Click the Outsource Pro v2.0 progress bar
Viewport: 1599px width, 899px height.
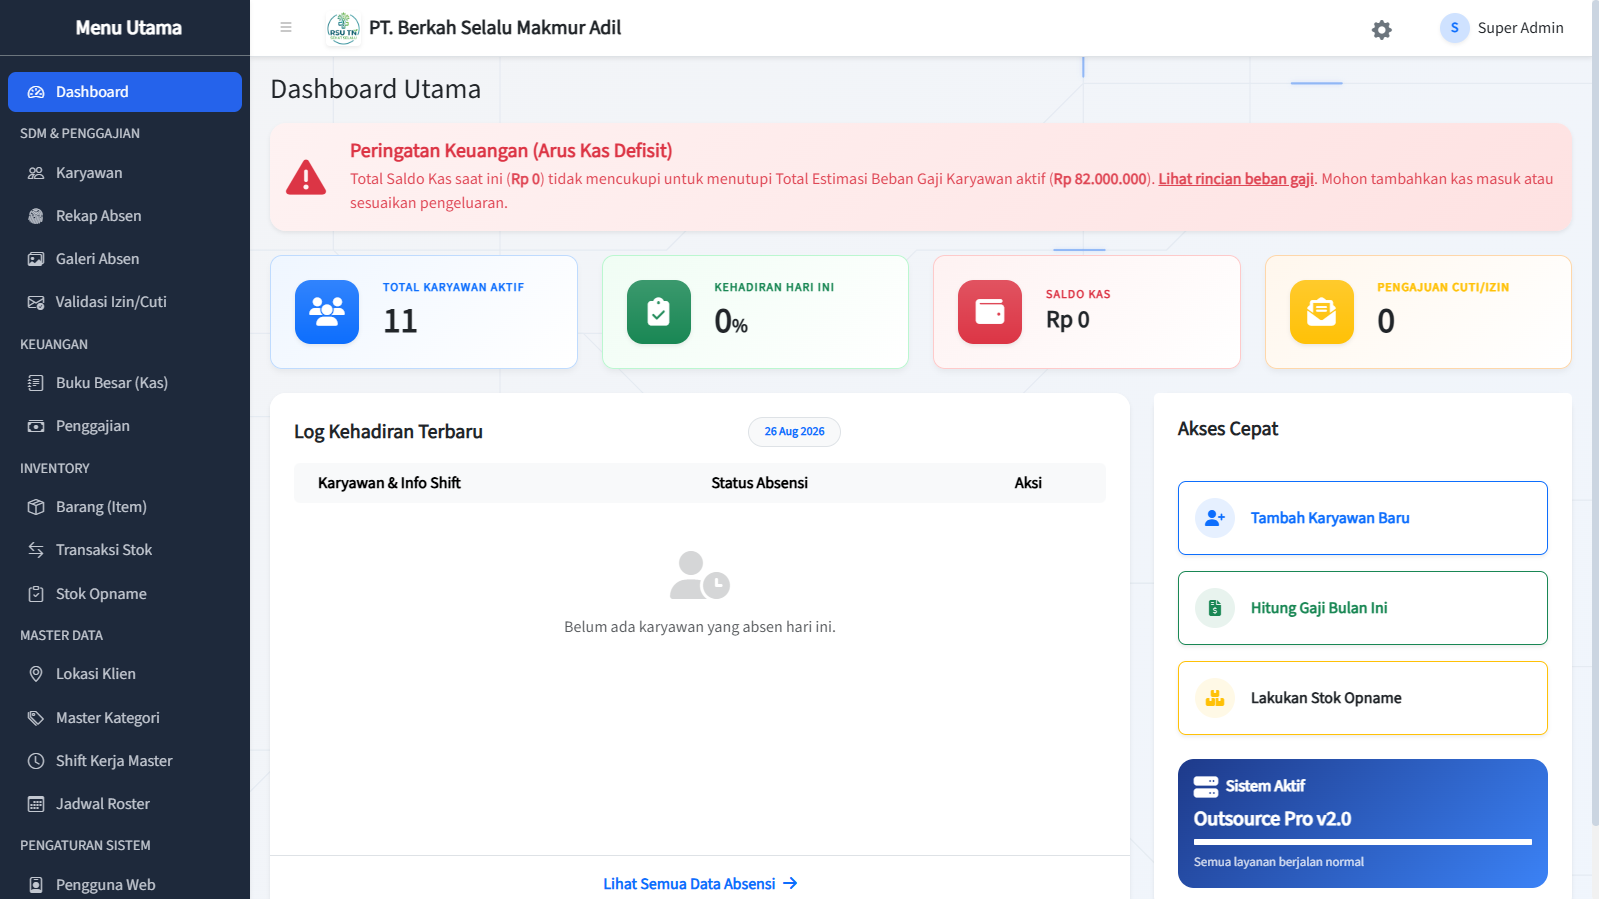click(1363, 842)
